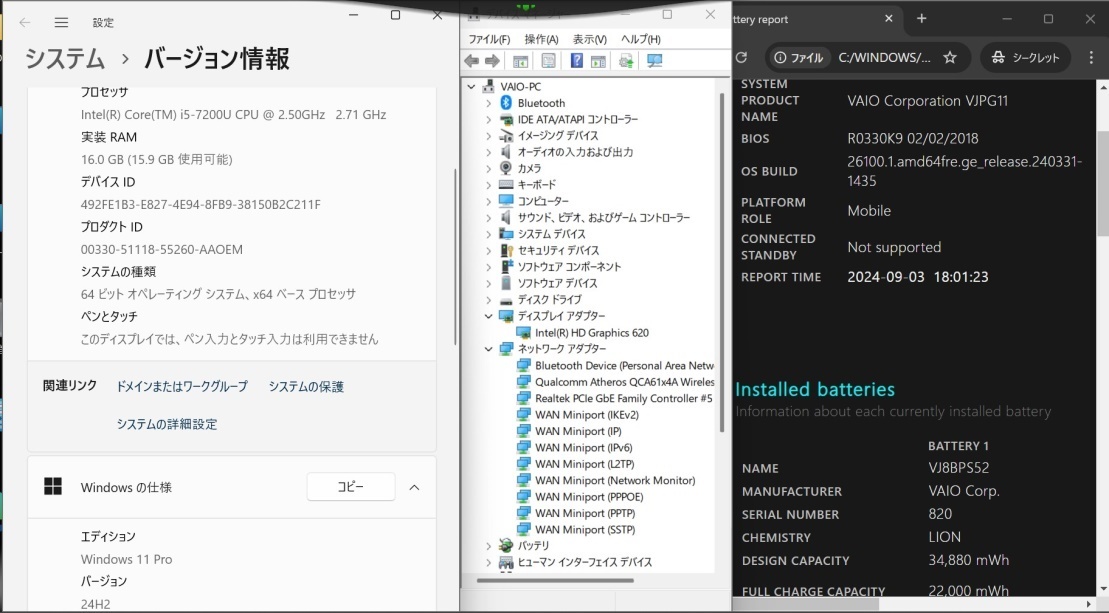1109x613 pixels.
Task: Expand the Bluetooth category
Action: tap(489, 103)
